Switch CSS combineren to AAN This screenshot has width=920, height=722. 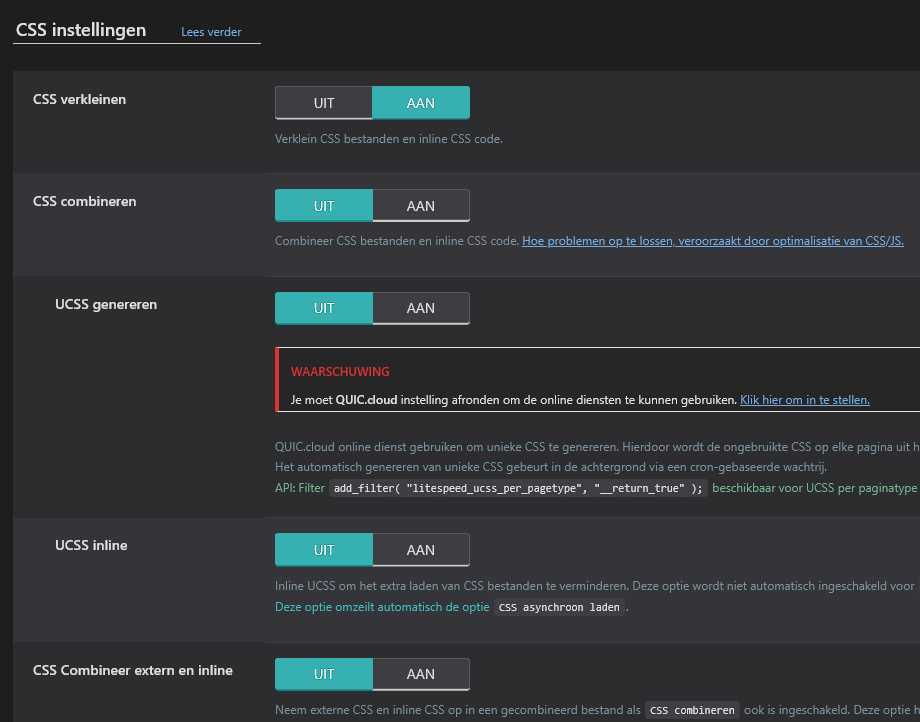point(420,206)
